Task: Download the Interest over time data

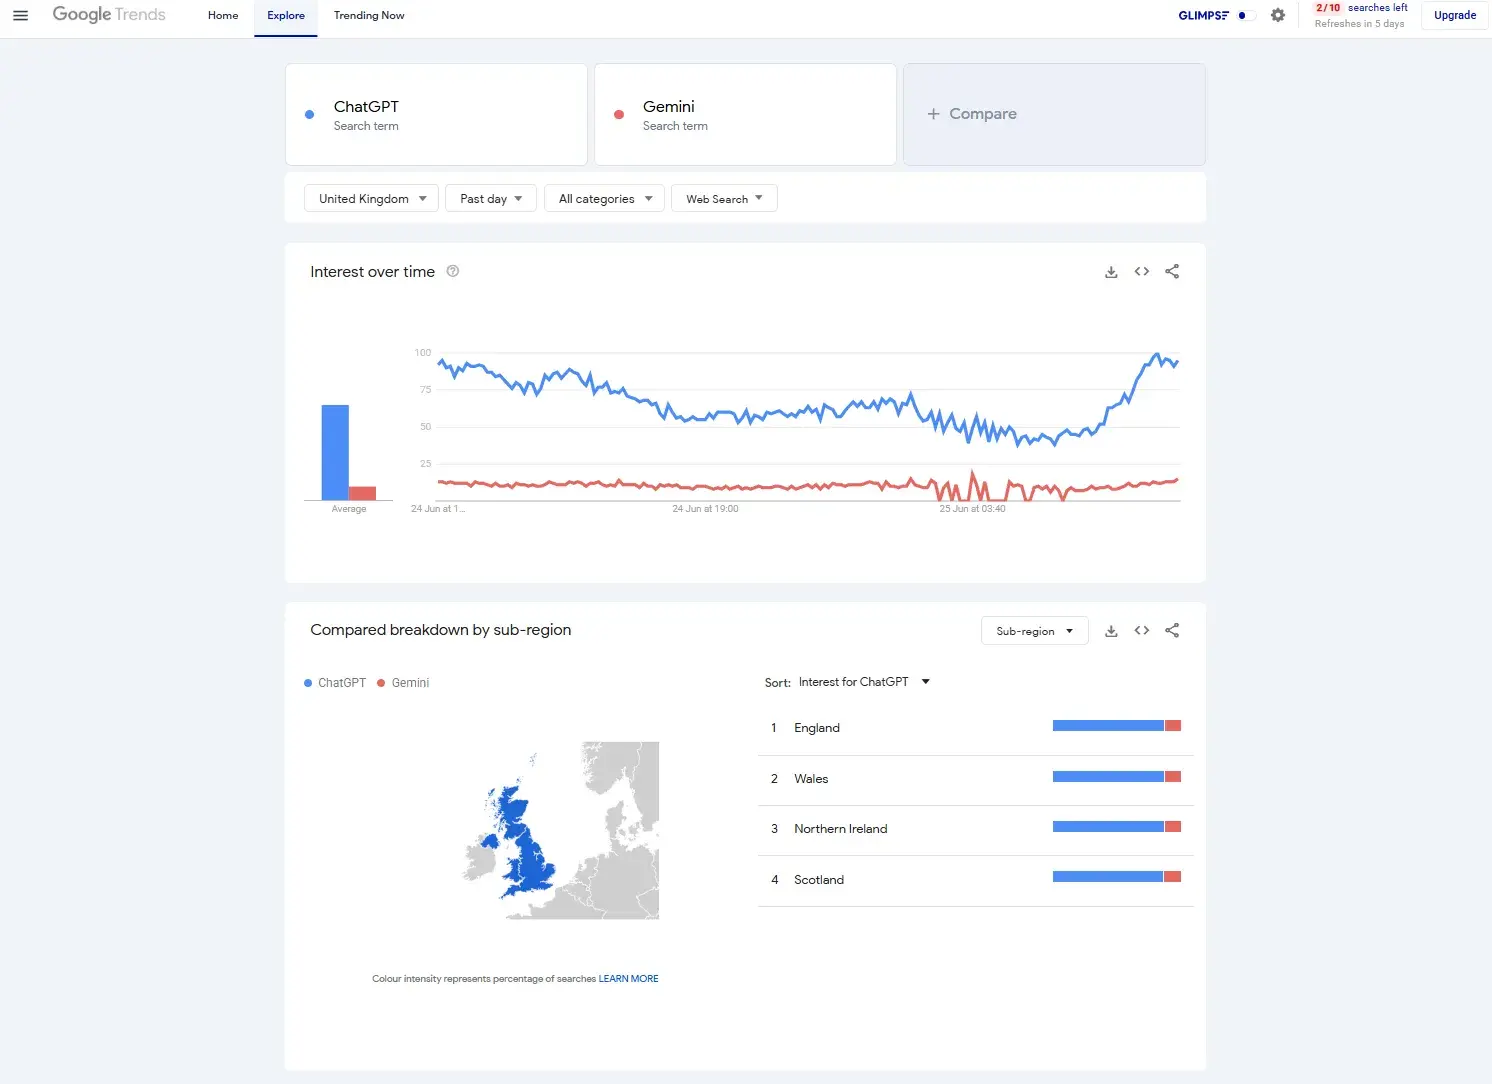Action: pos(1111,271)
